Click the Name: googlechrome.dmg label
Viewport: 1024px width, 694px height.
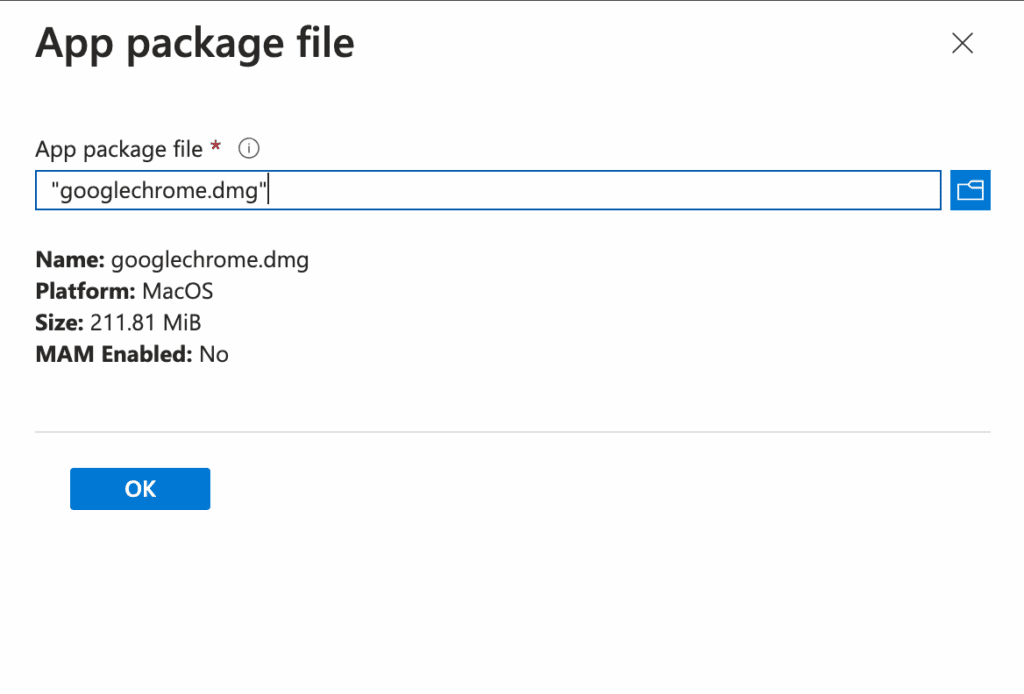[170, 259]
